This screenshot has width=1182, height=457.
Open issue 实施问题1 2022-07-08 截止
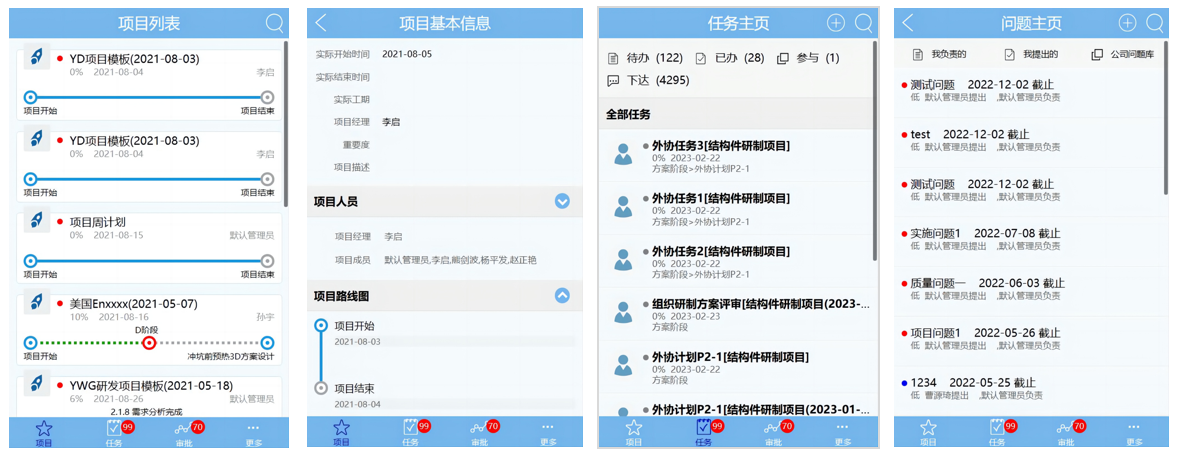point(1029,239)
